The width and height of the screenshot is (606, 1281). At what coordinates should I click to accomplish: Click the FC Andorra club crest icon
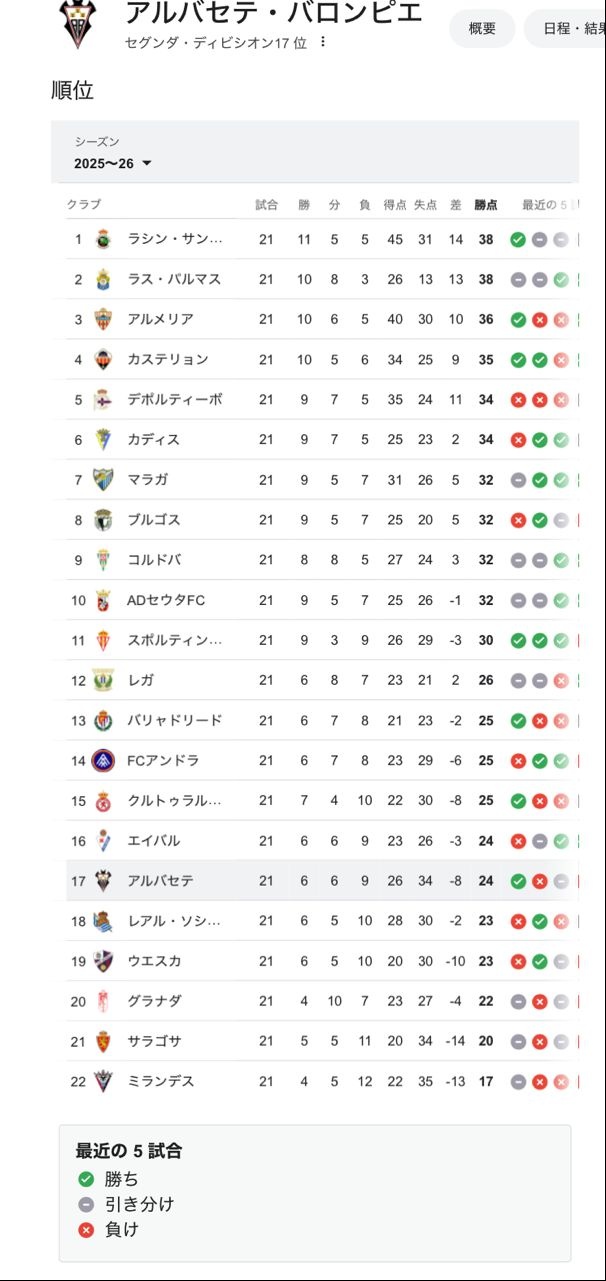[103, 761]
